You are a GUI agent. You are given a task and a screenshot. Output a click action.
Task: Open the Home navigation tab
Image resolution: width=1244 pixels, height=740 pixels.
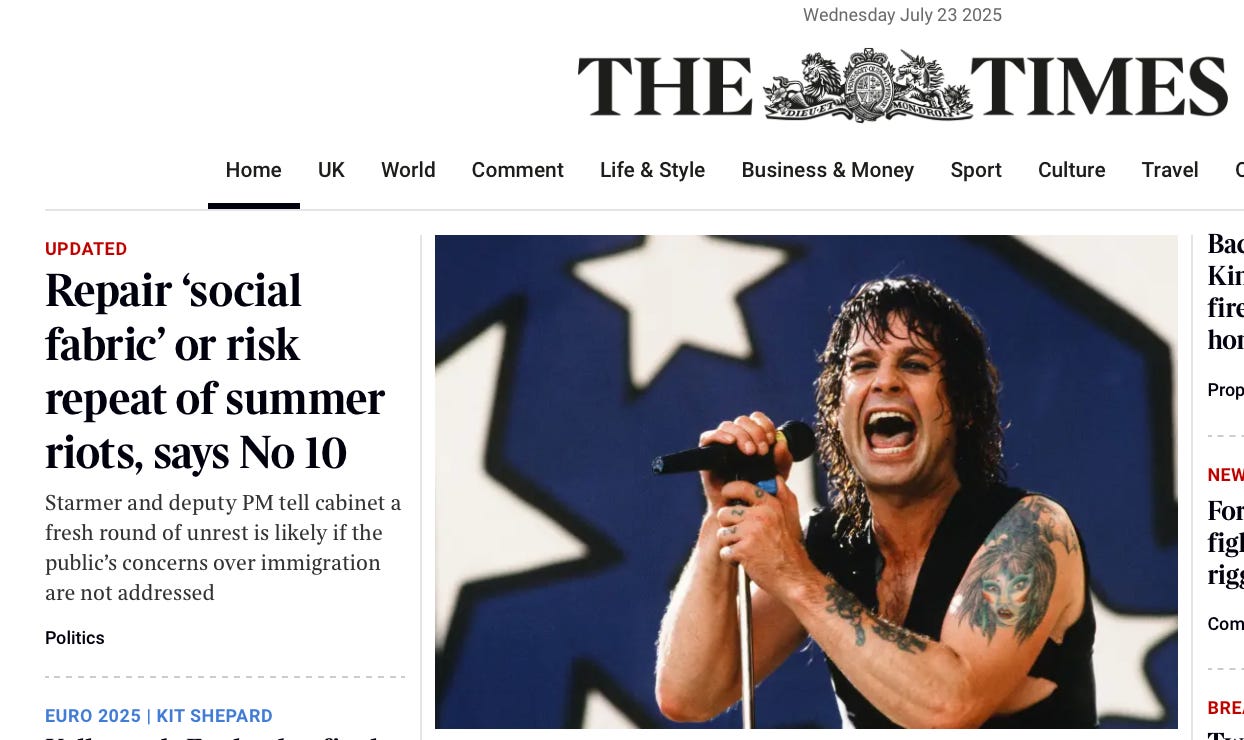tap(253, 170)
